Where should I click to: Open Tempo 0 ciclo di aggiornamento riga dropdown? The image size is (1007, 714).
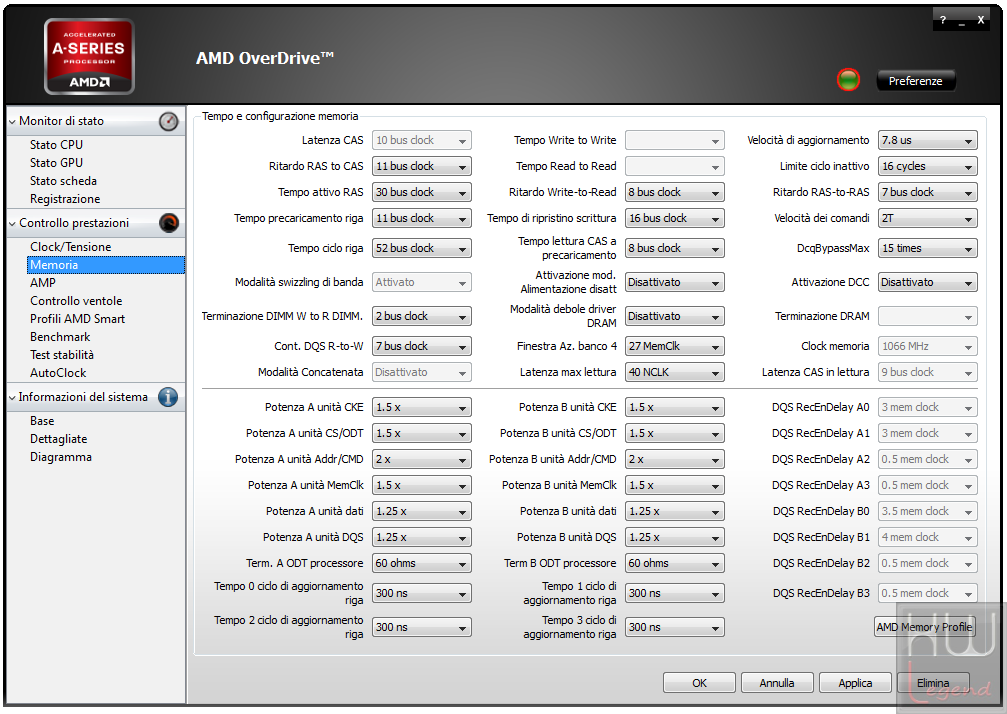coord(421,593)
